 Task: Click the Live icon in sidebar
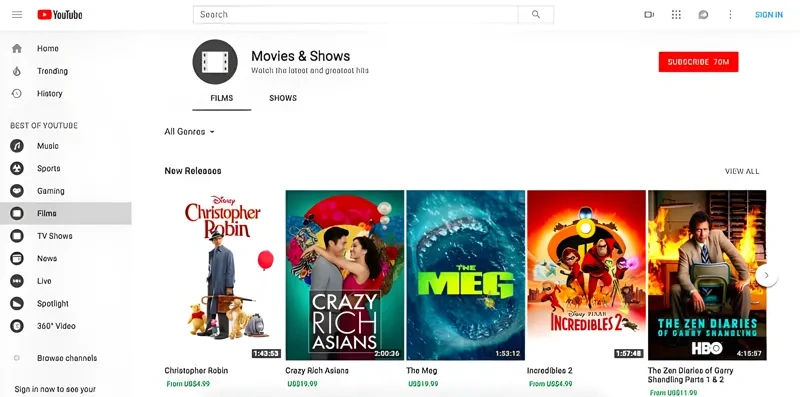pyautogui.click(x=17, y=281)
